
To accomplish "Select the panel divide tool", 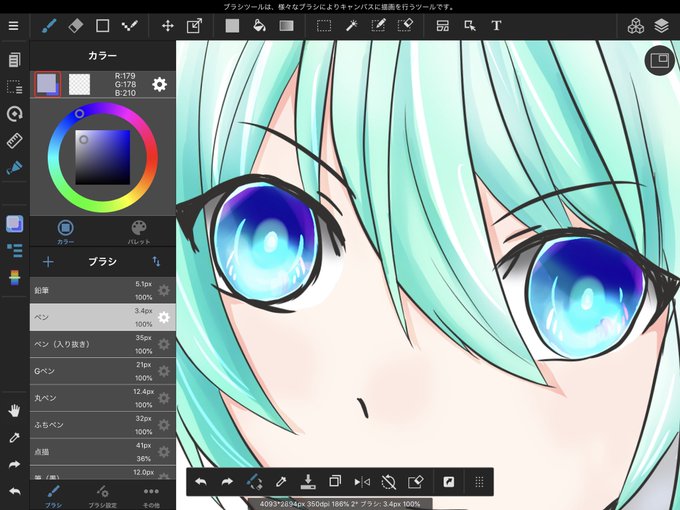I will pos(442,26).
